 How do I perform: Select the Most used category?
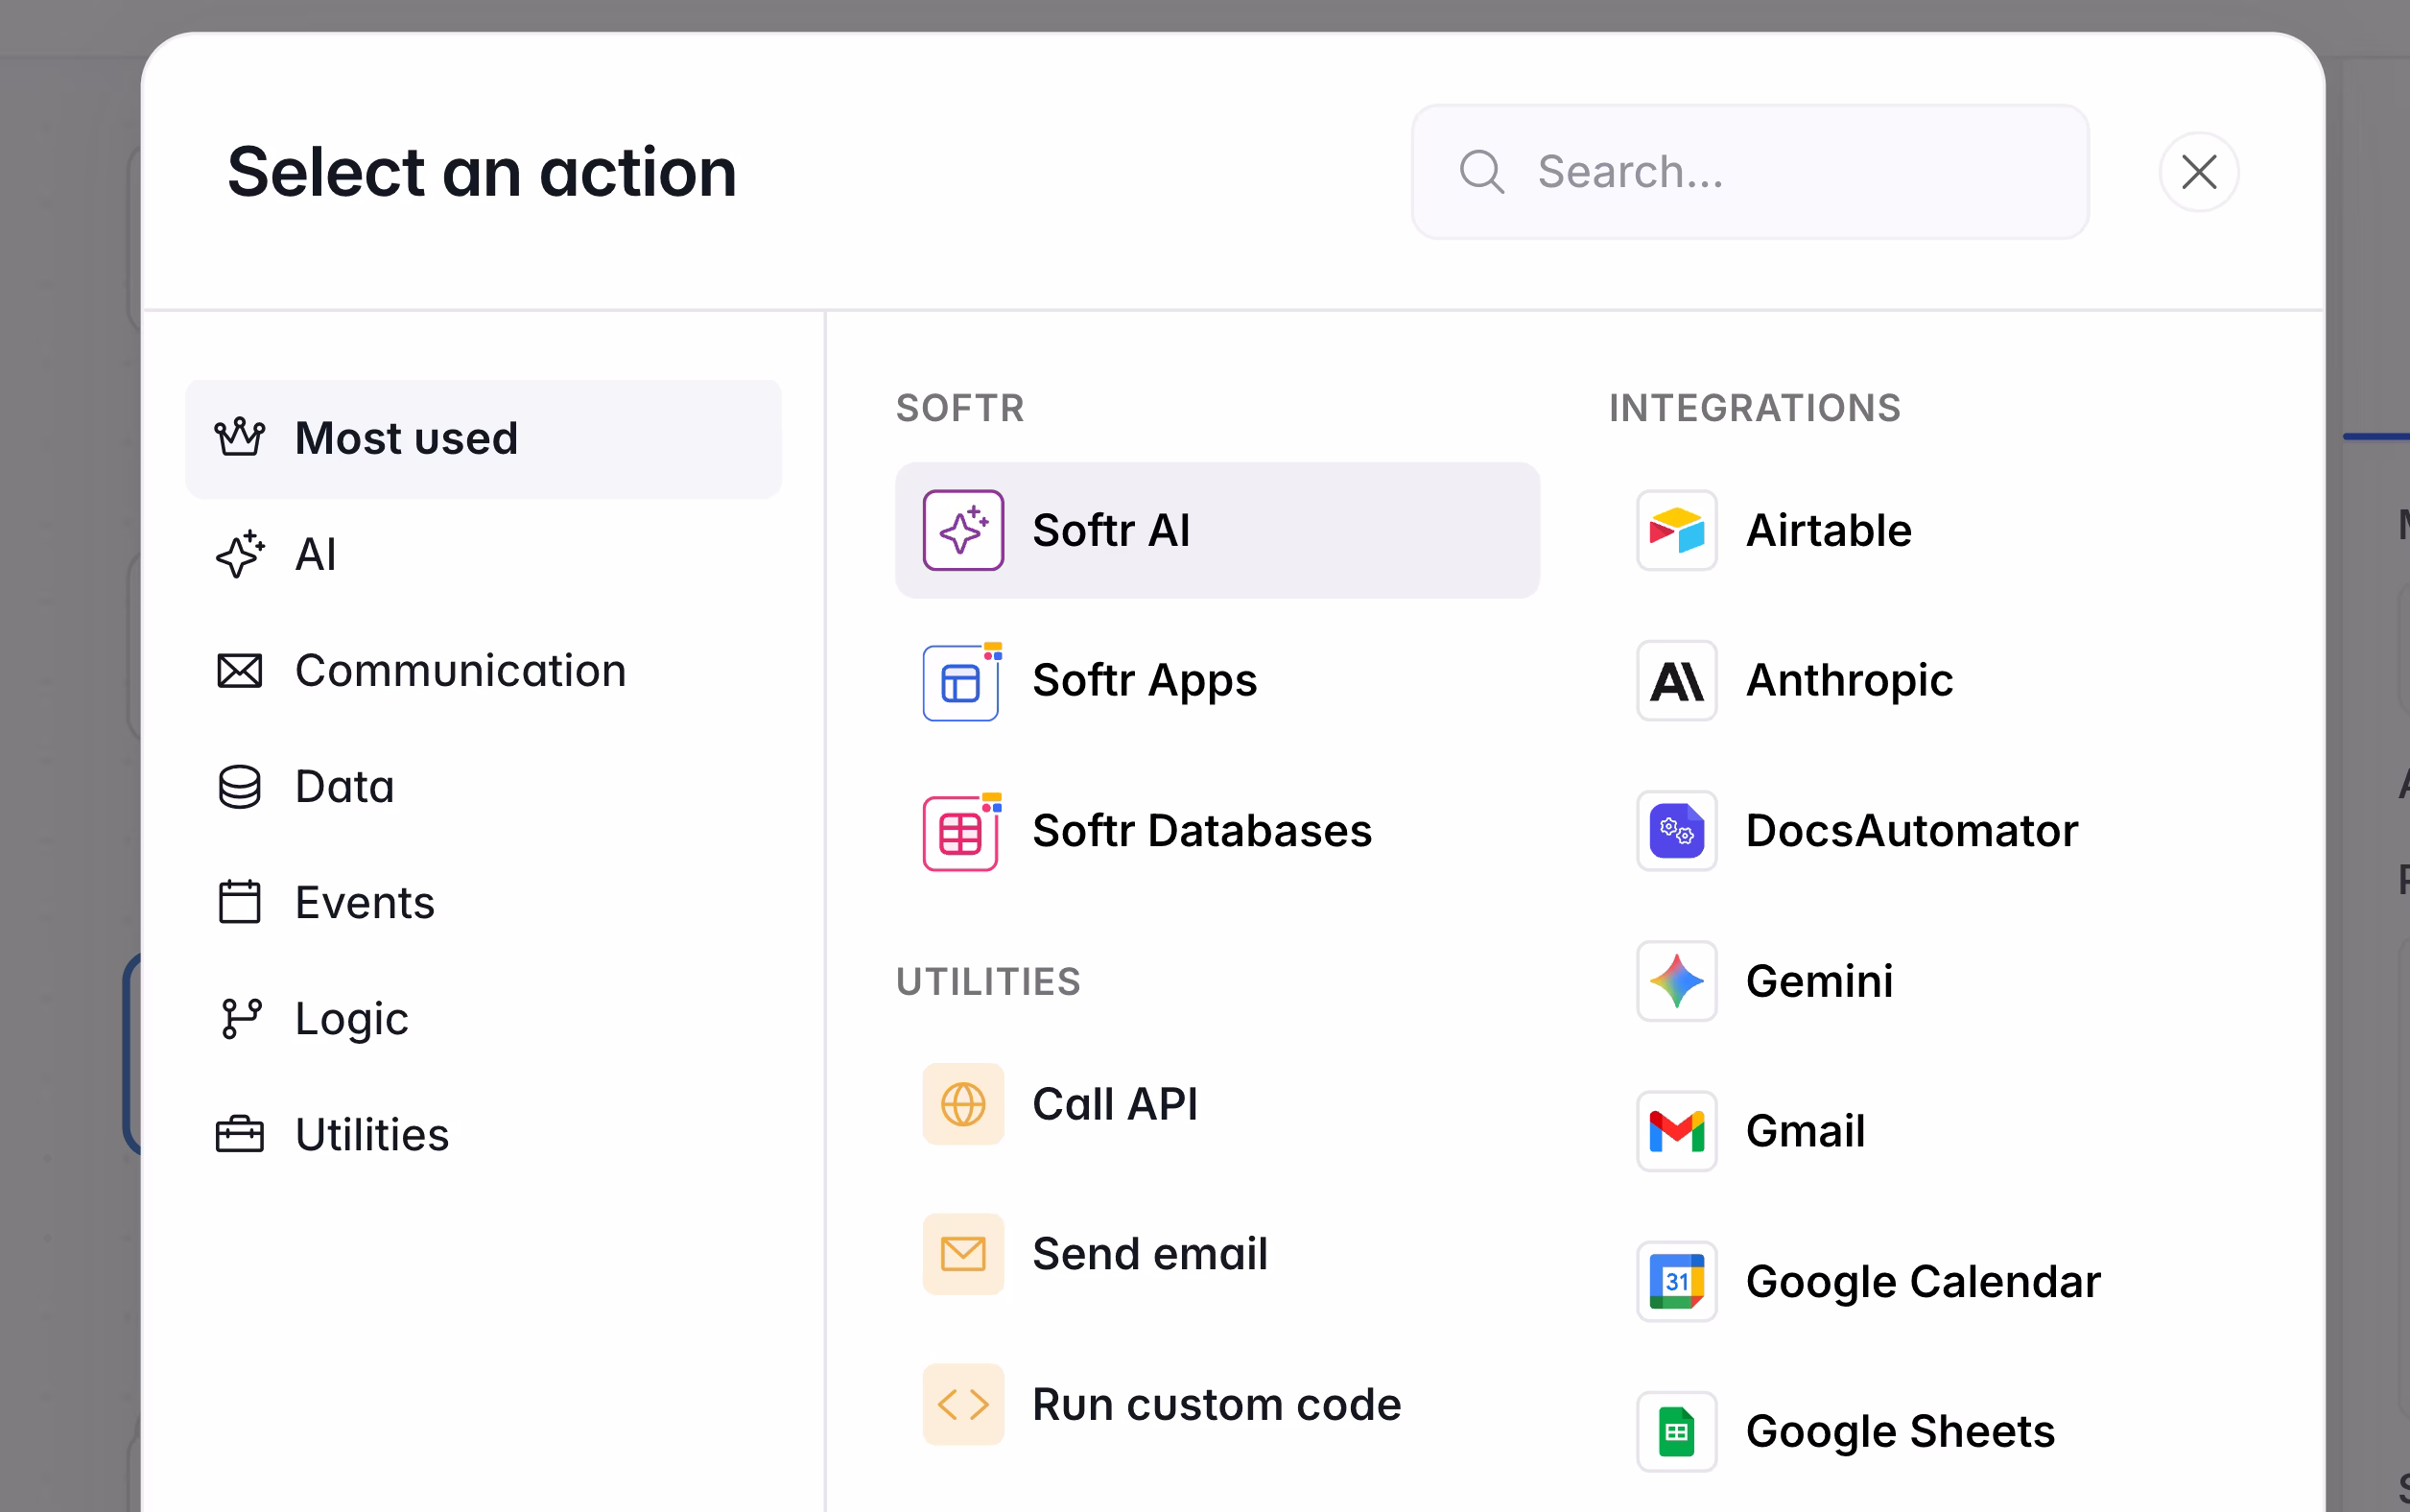[405, 437]
